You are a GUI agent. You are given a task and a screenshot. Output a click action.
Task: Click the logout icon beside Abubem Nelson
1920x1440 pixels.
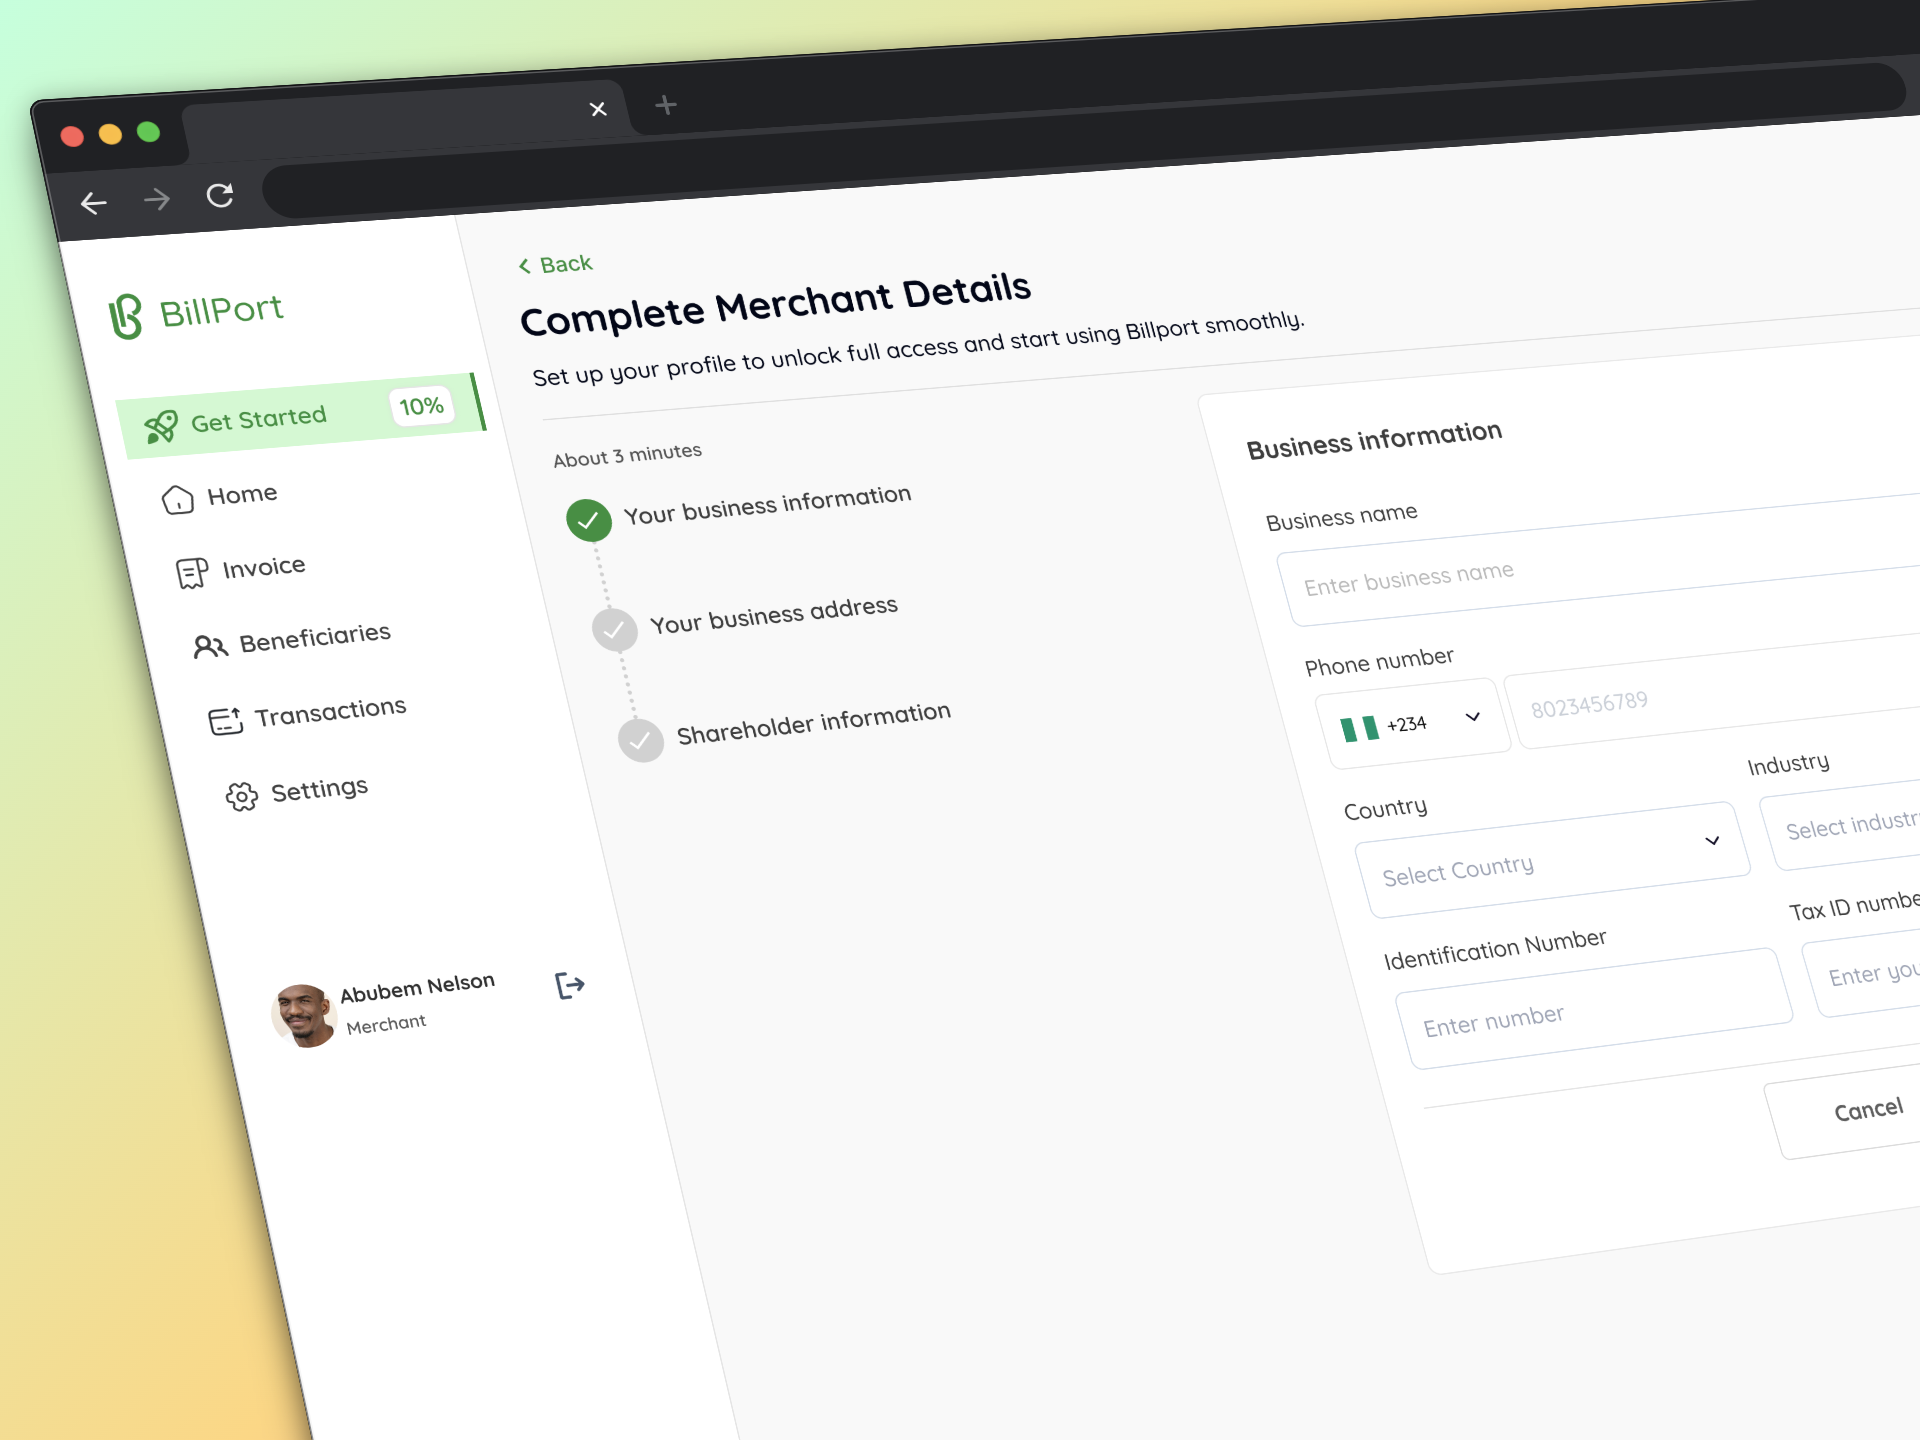(x=570, y=986)
